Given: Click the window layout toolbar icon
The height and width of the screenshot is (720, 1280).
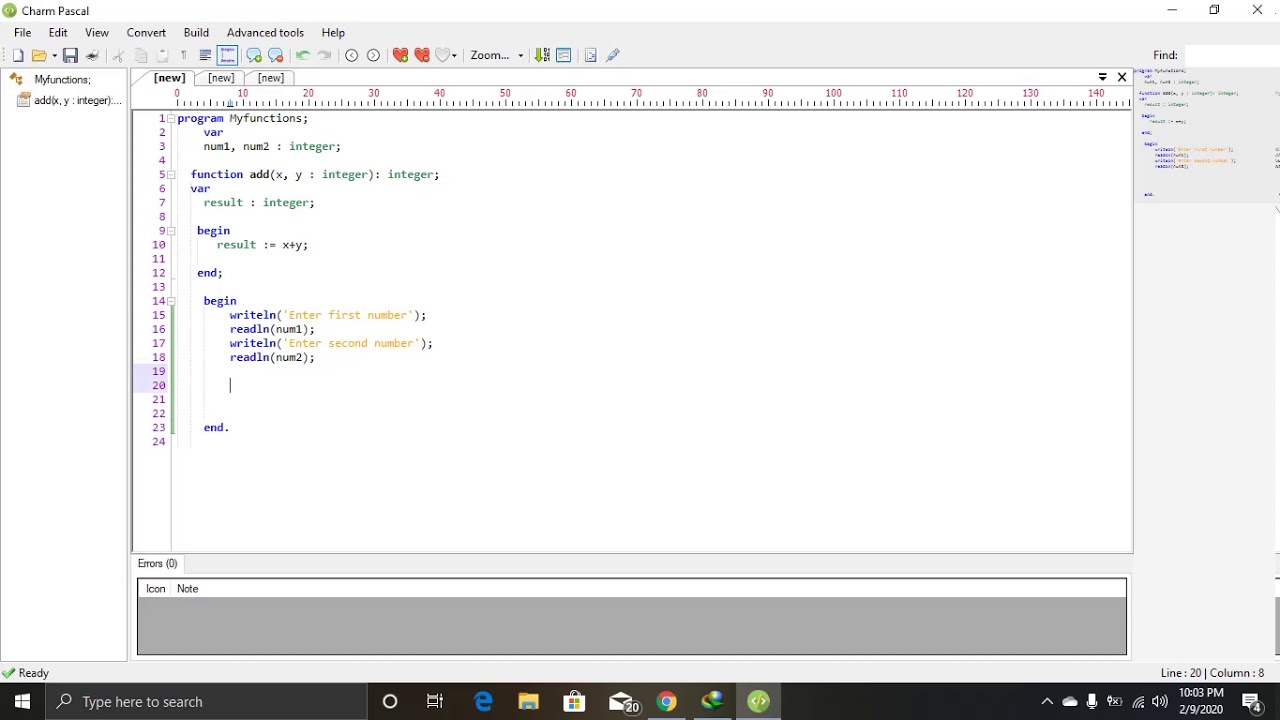Looking at the screenshot, I should pyautogui.click(x=564, y=56).
